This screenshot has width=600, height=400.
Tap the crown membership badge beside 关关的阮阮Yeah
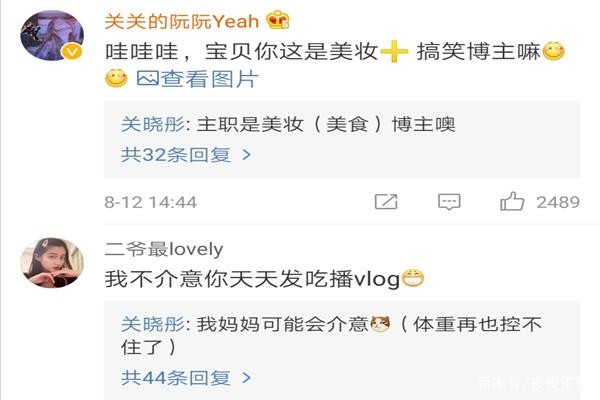pos(277,20)
